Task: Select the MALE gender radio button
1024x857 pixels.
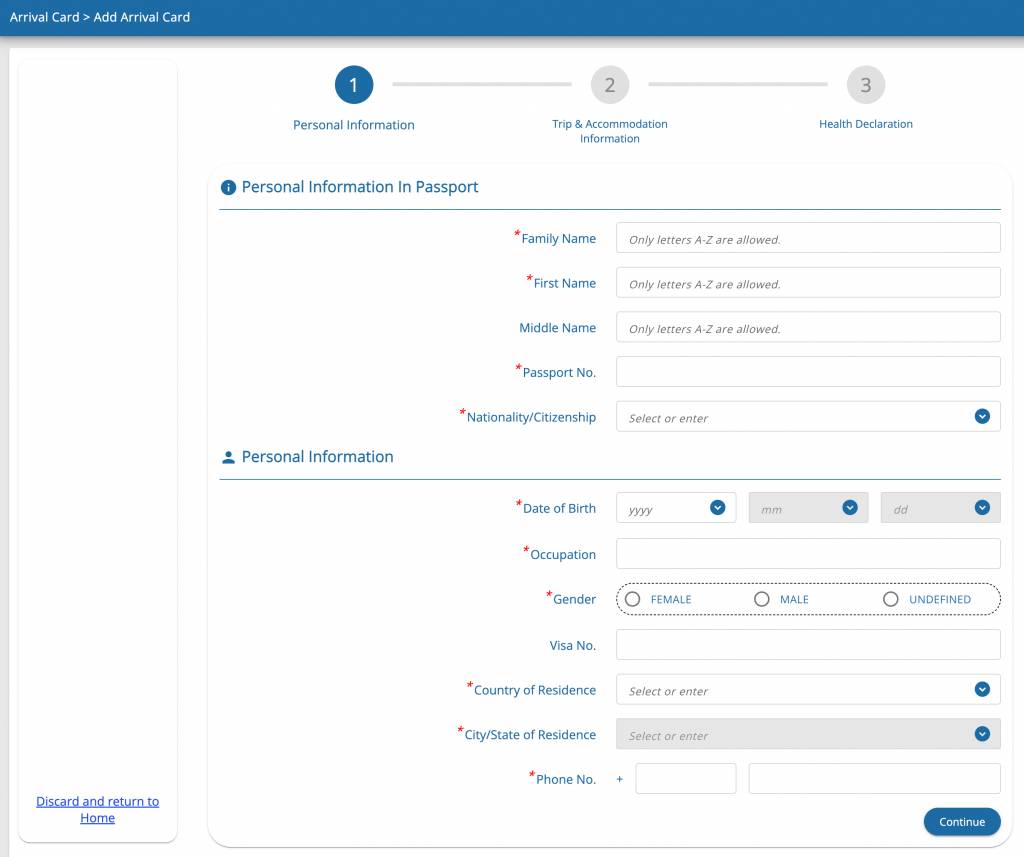Action: click(x=762, y=599)
